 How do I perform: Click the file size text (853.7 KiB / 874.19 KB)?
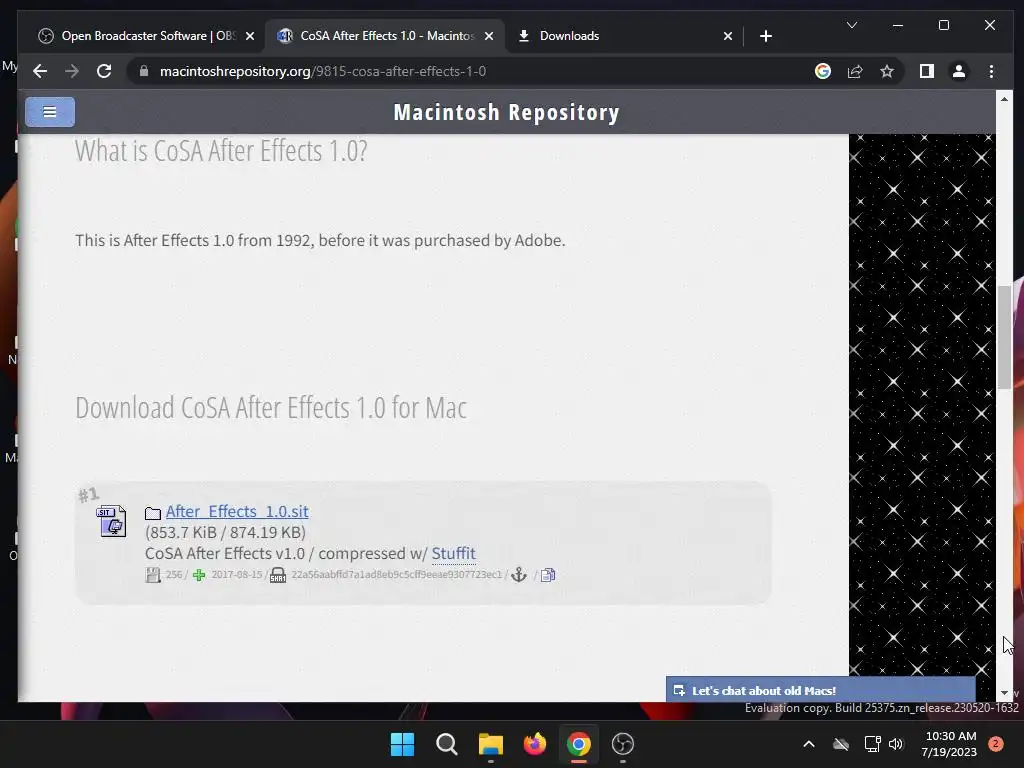coord(225,532)
